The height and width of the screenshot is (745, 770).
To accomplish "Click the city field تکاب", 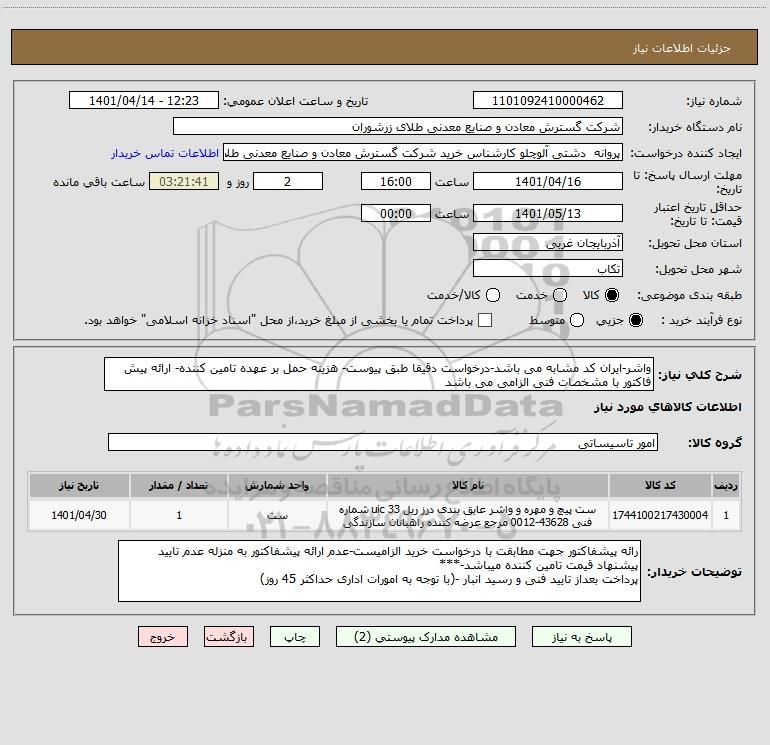I will click(548, 269).
